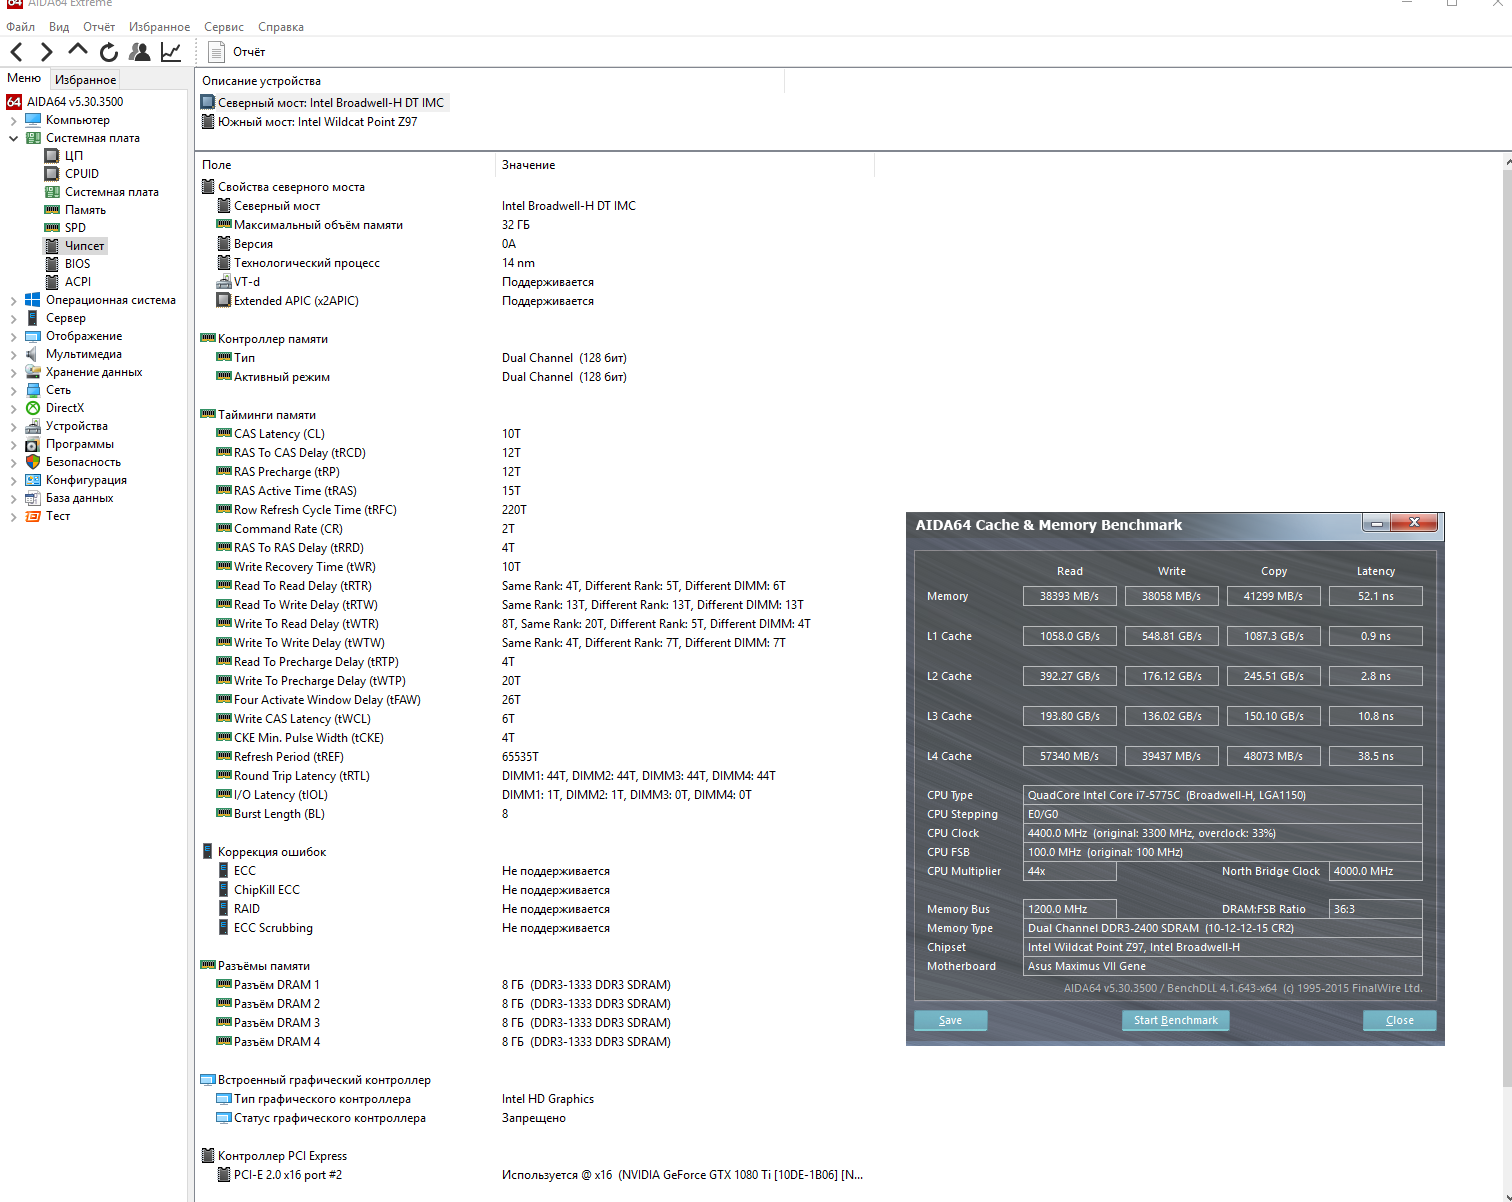Screen dimensions: 1512x1202
Task: Save the benchmark results
Action: coord(951,1020)
